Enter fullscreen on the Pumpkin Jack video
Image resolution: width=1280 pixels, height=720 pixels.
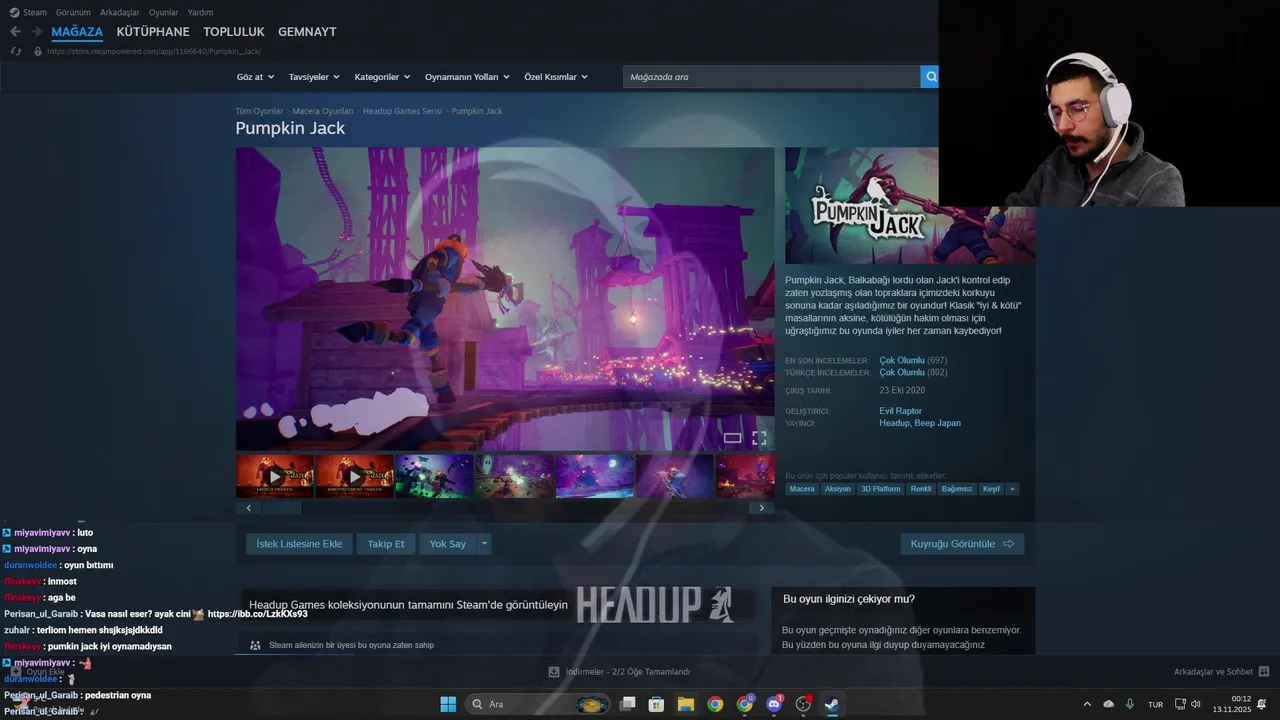pyautogui.click(x=759, y=438)
